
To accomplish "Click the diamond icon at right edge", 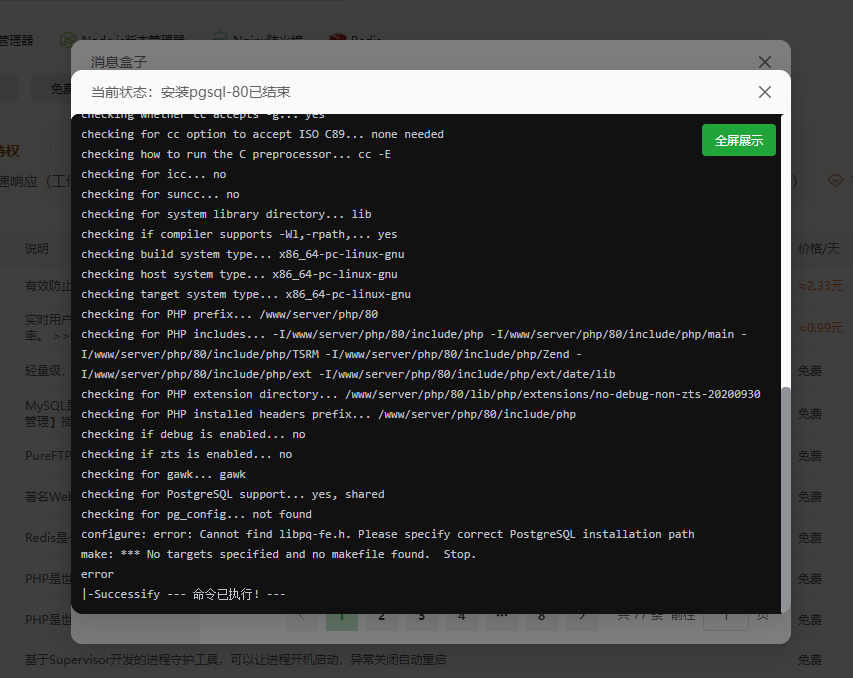I will coord(835,181).
